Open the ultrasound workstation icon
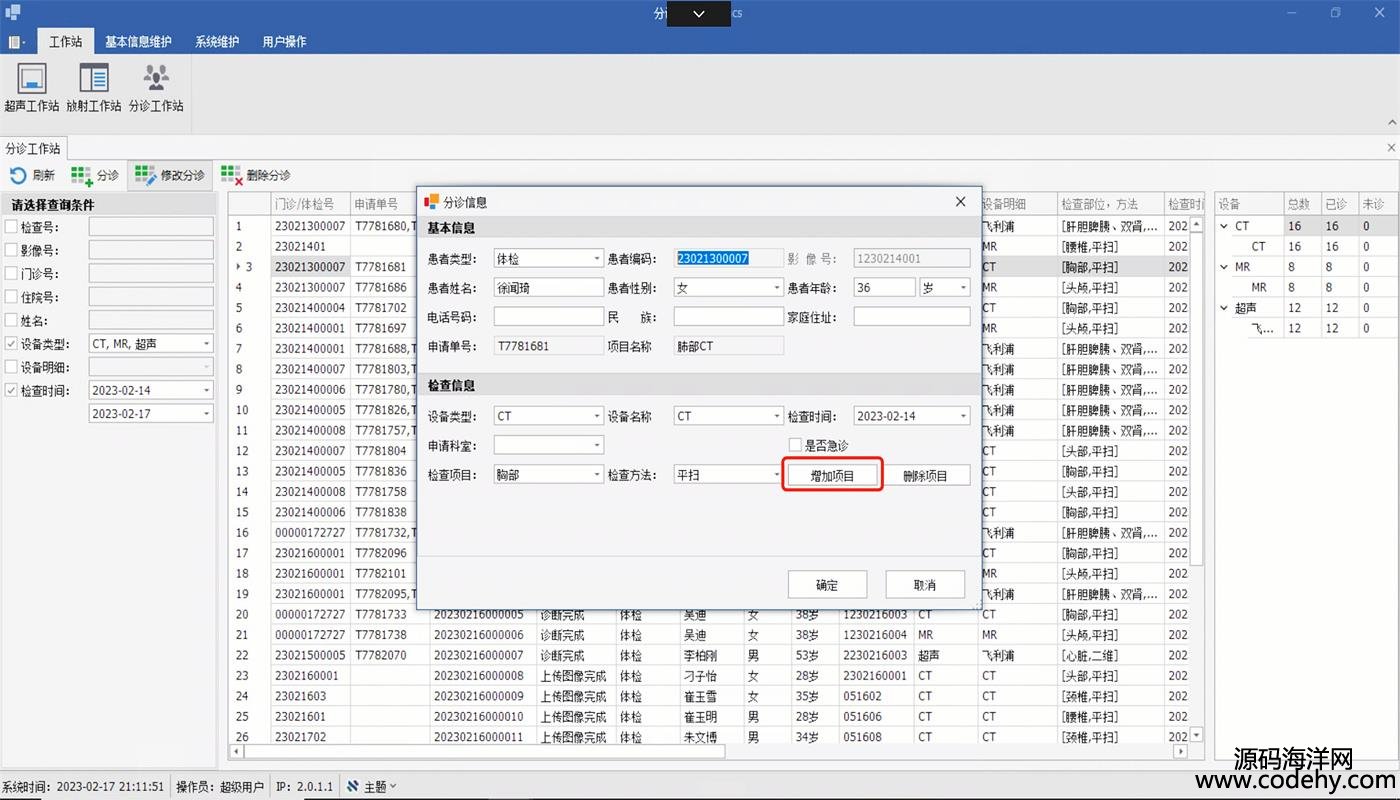 pyautogui.click(x=32, y=79)
